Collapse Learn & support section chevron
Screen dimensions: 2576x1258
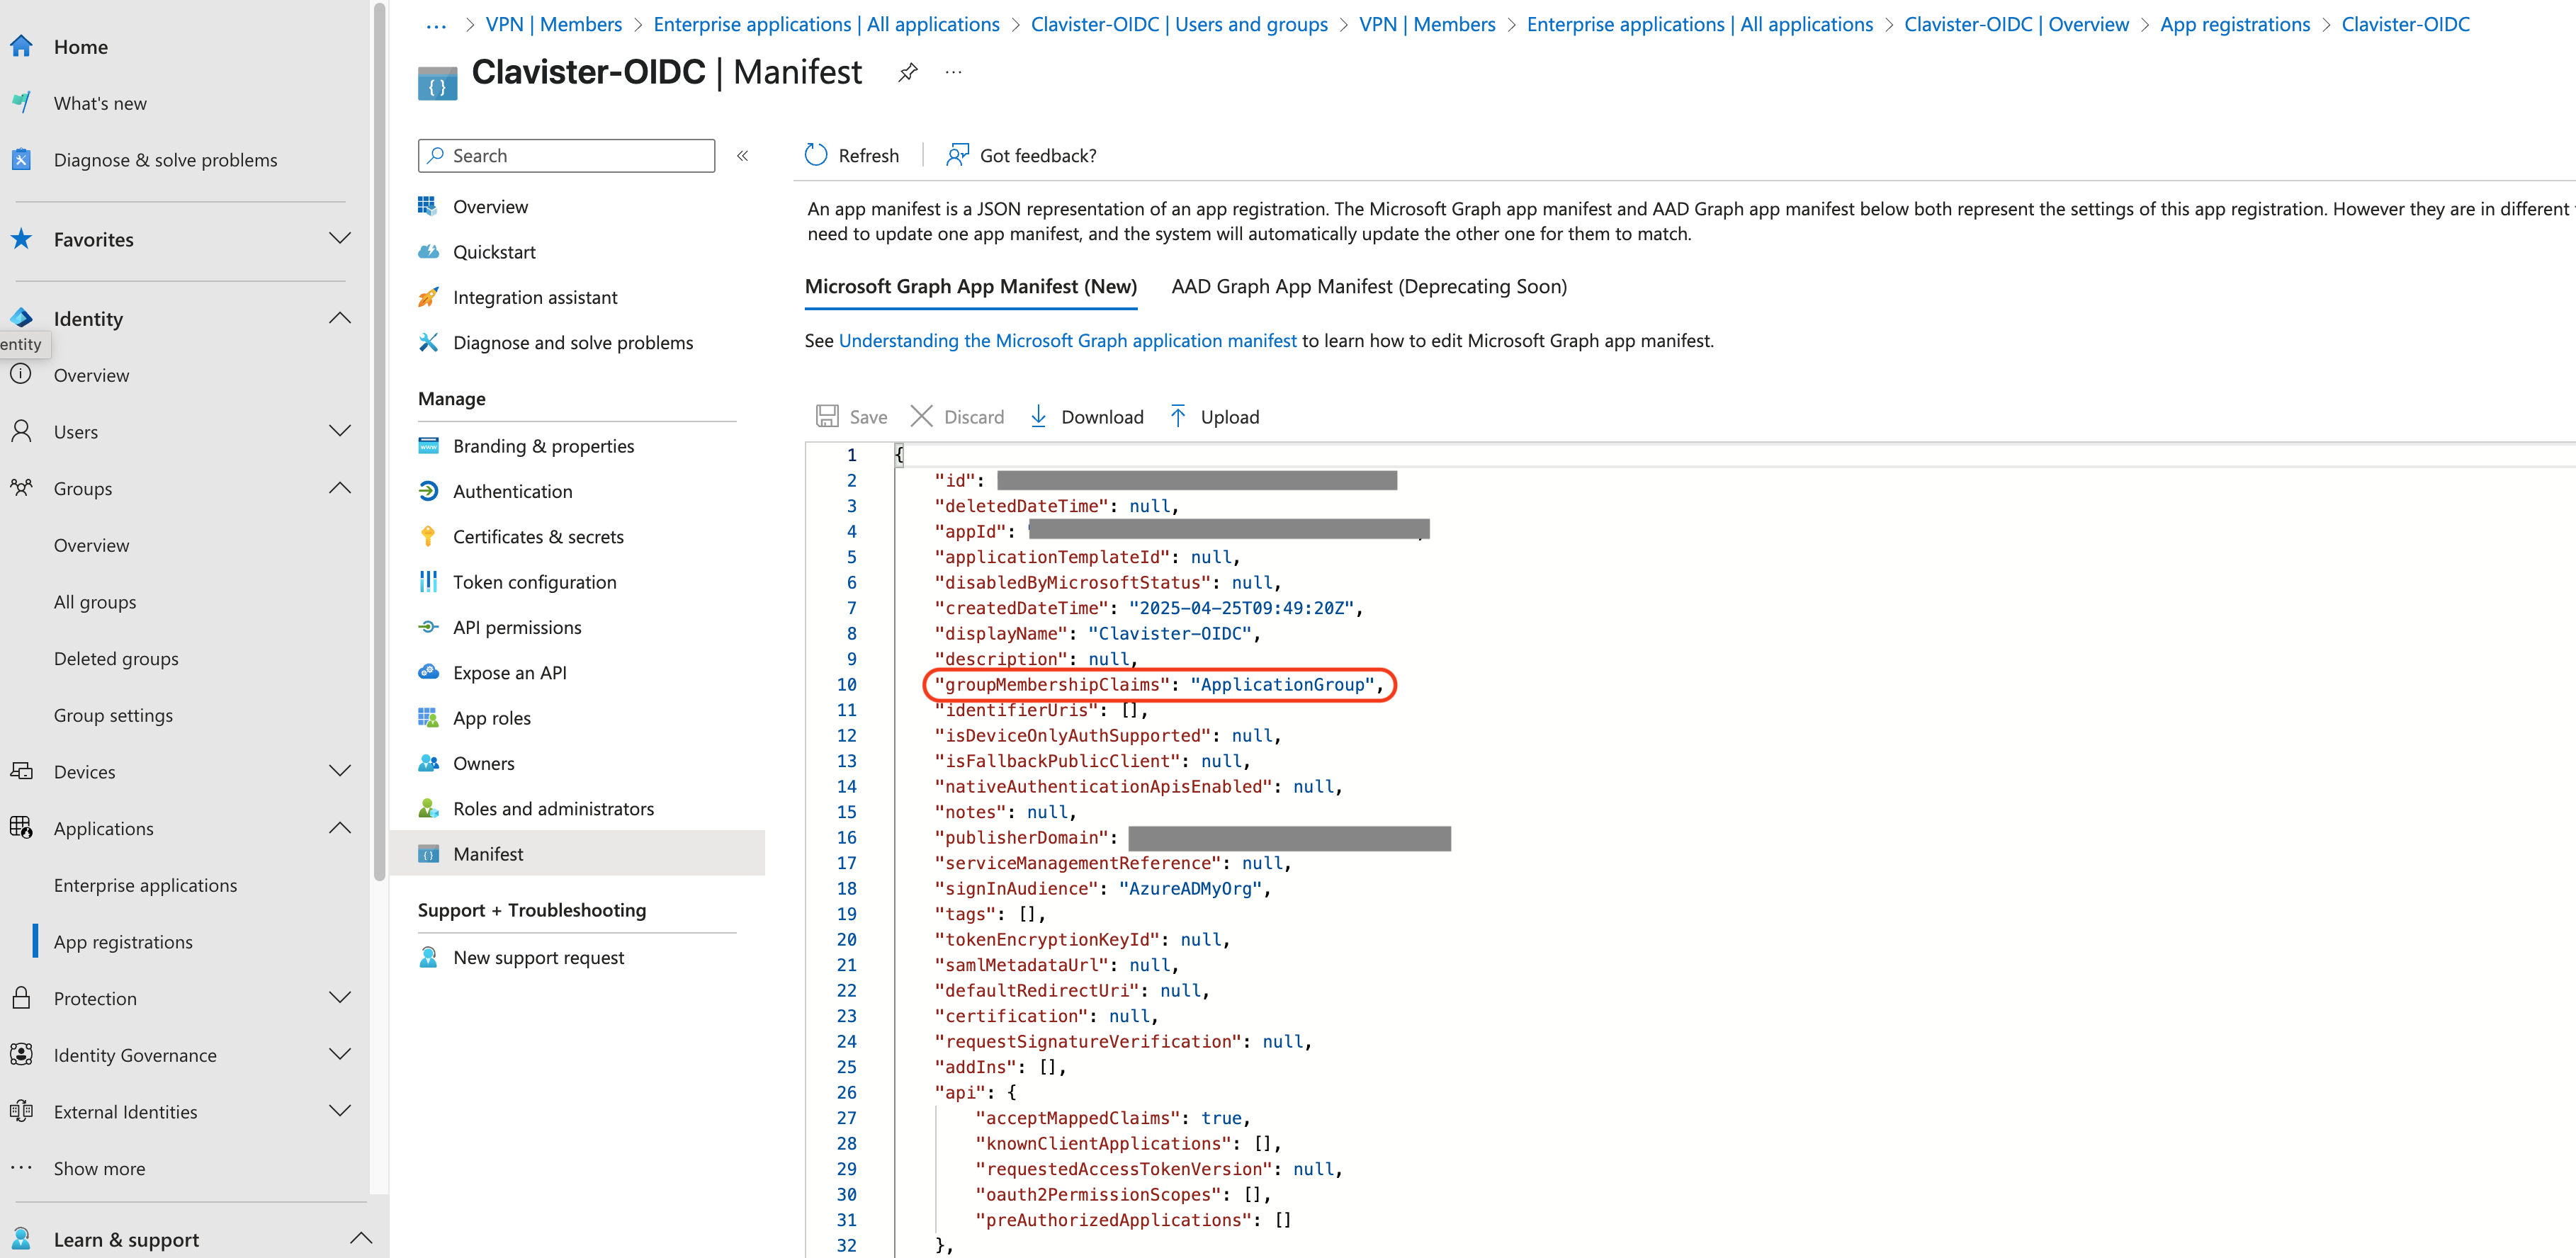tap(361, 1239)
